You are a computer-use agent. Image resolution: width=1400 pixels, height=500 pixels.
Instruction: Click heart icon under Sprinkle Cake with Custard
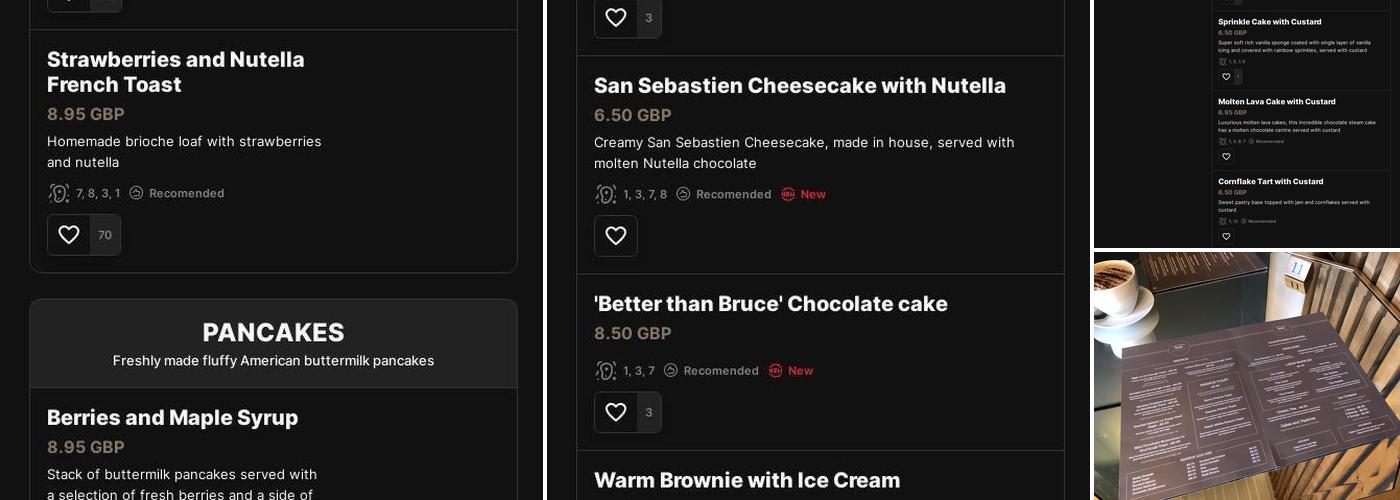pyautogui.click(x=1226, y=77)
